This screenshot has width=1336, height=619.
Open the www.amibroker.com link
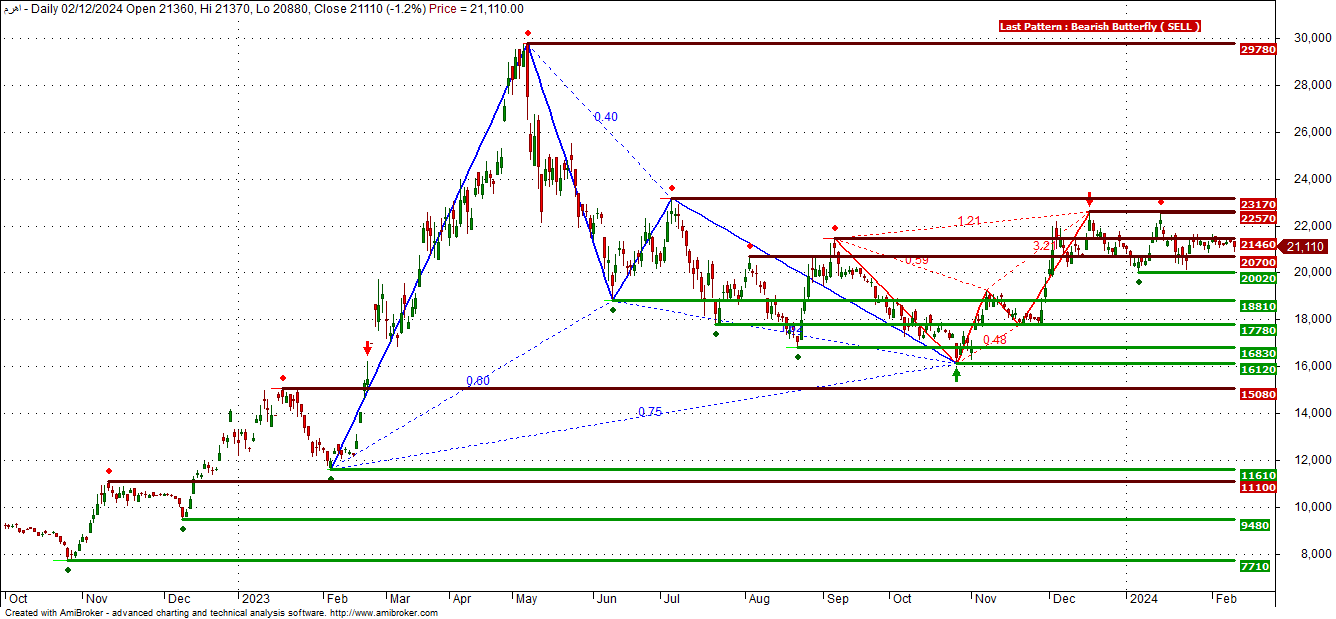coord(383,613)
